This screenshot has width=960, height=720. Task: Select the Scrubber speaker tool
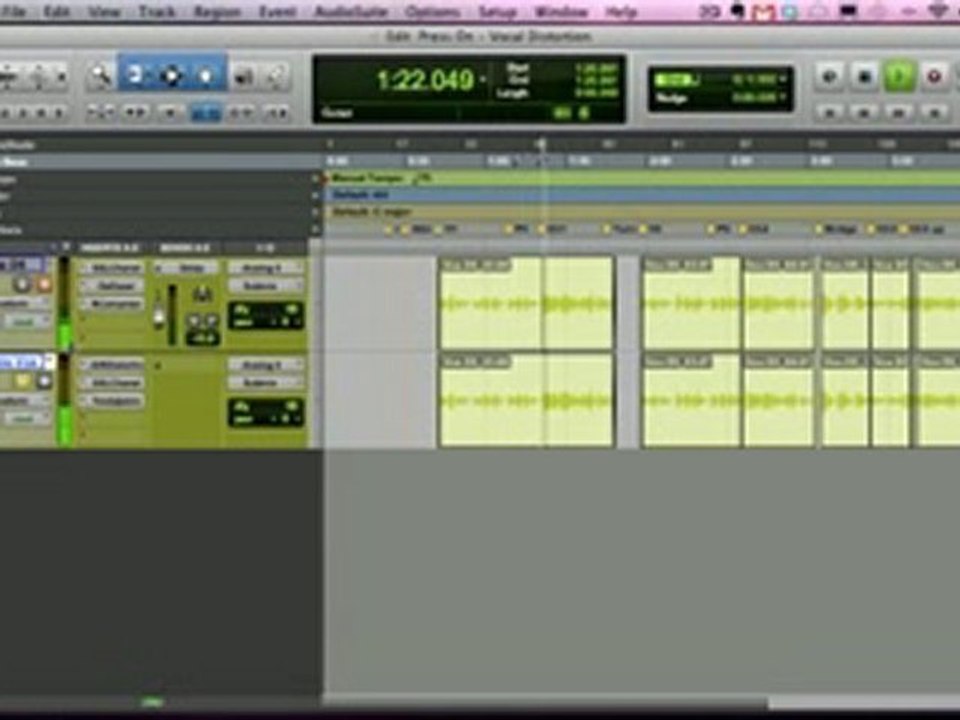tap(244, 77)
